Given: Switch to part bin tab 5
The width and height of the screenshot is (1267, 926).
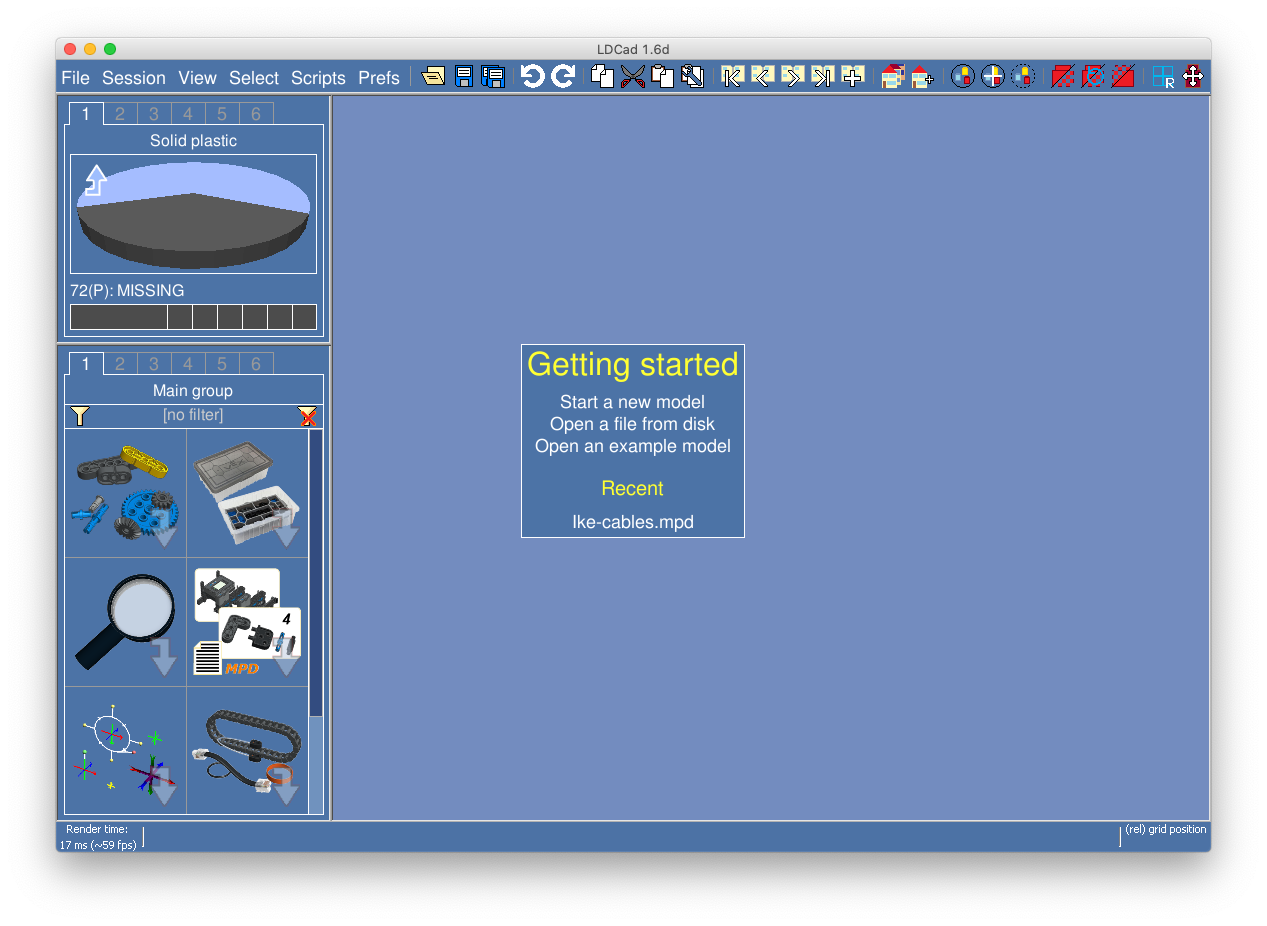Looking at the screenshot, I should pyautogui.click(x=222, y=364).
